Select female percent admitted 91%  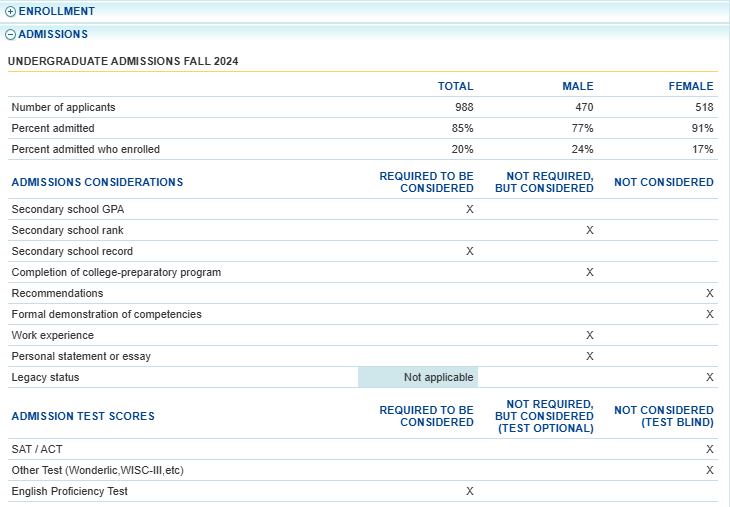pos(703,128)
